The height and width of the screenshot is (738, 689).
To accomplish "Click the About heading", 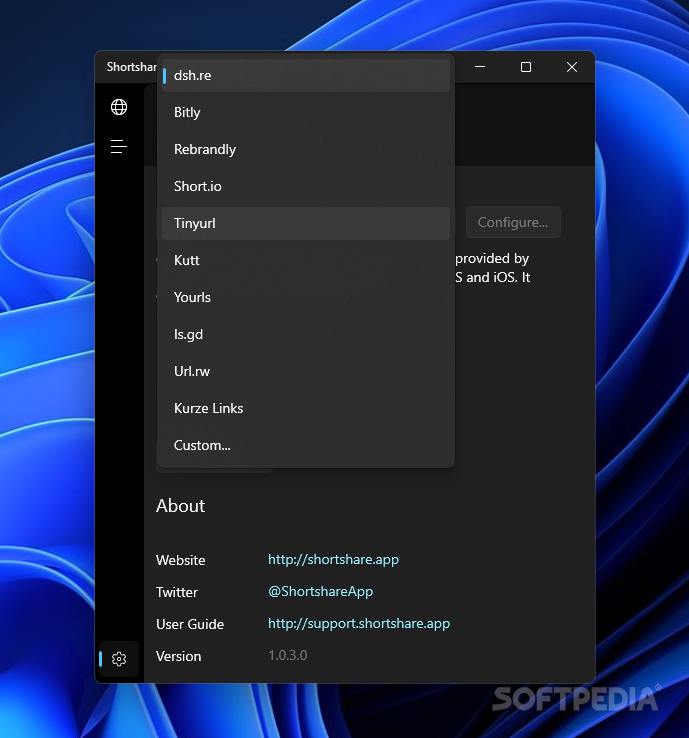I will (x=180, y=506).
